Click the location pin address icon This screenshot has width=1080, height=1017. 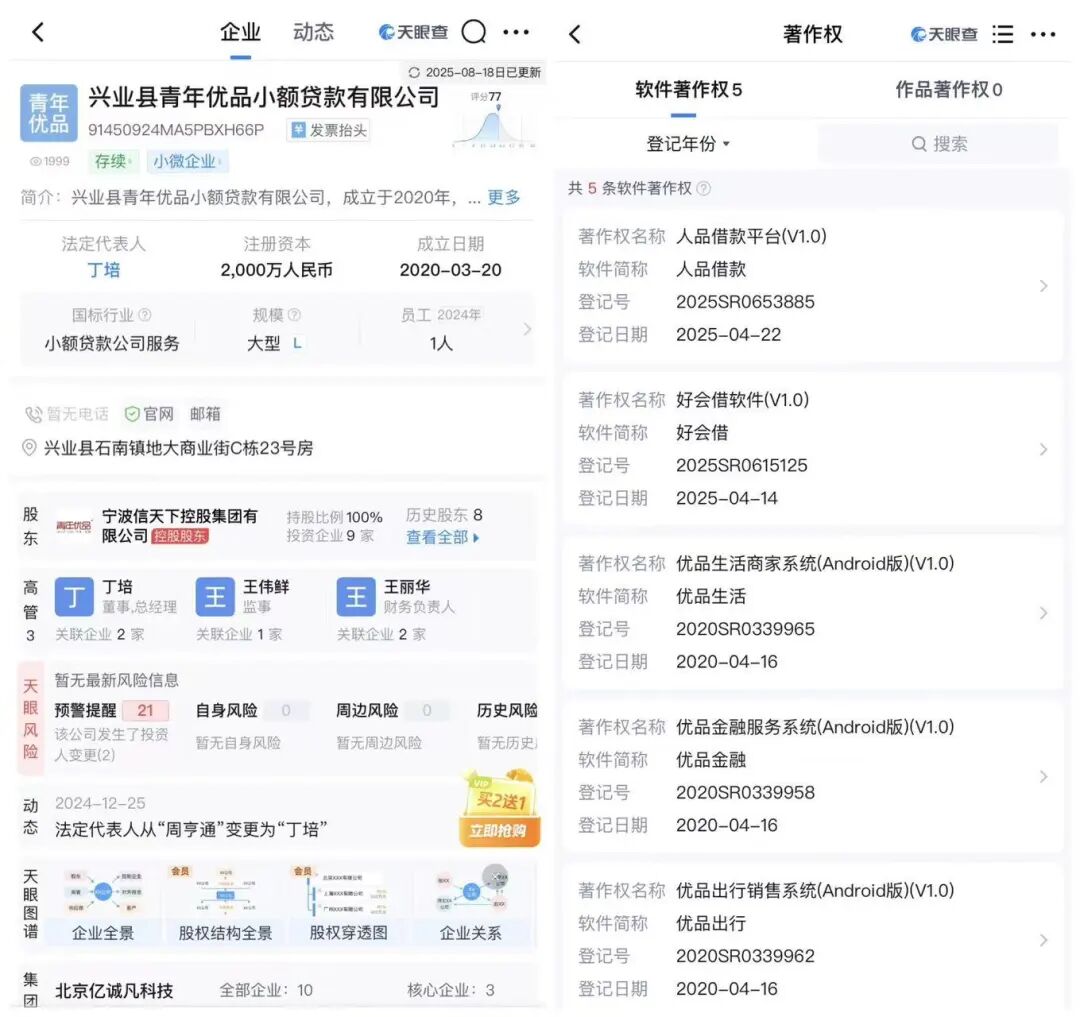click(29, 448)
